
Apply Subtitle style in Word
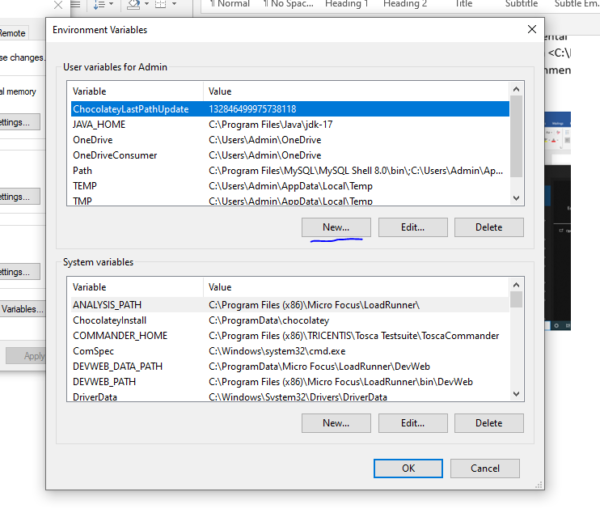point(521,4)
